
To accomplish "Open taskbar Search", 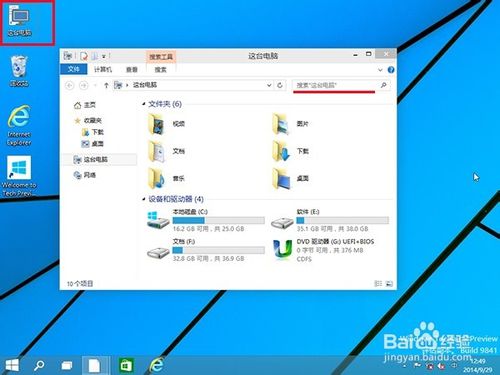I will click(39, 365).
